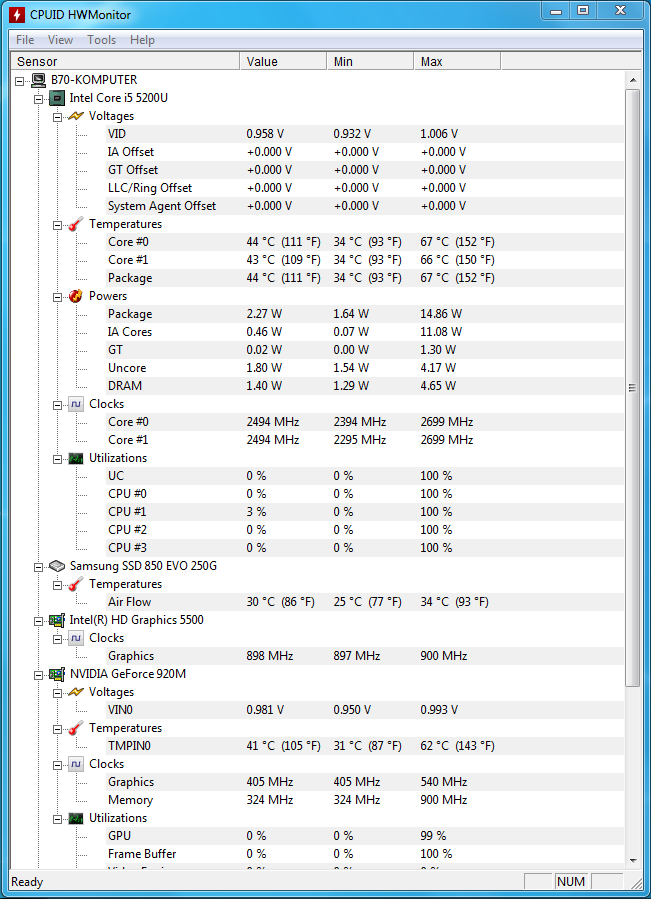This screenshot has width=651, height=899.
Task: Collapse the NVIDIA GeForce 920M node
Action: pos(38,675)
